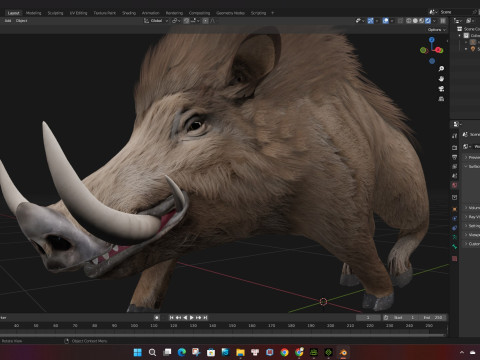The image size is (480, 360).
Task: Play animation forward
Action: [x=192, y=318]
